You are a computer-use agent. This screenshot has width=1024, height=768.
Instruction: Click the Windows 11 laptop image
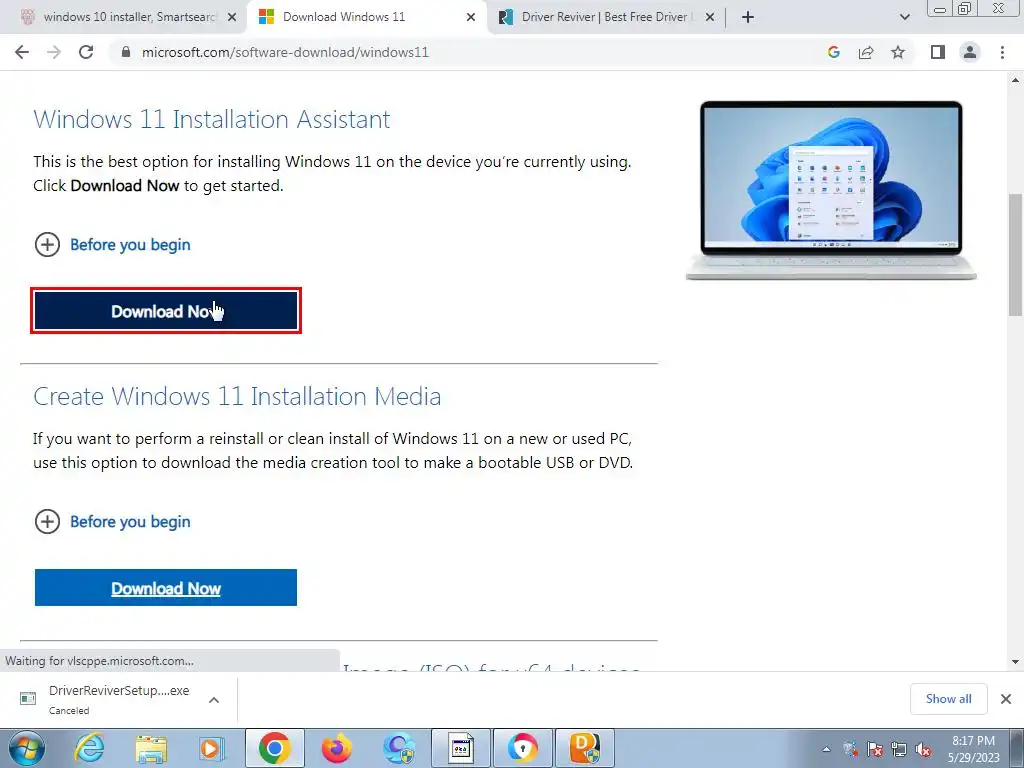pos(831,190)
